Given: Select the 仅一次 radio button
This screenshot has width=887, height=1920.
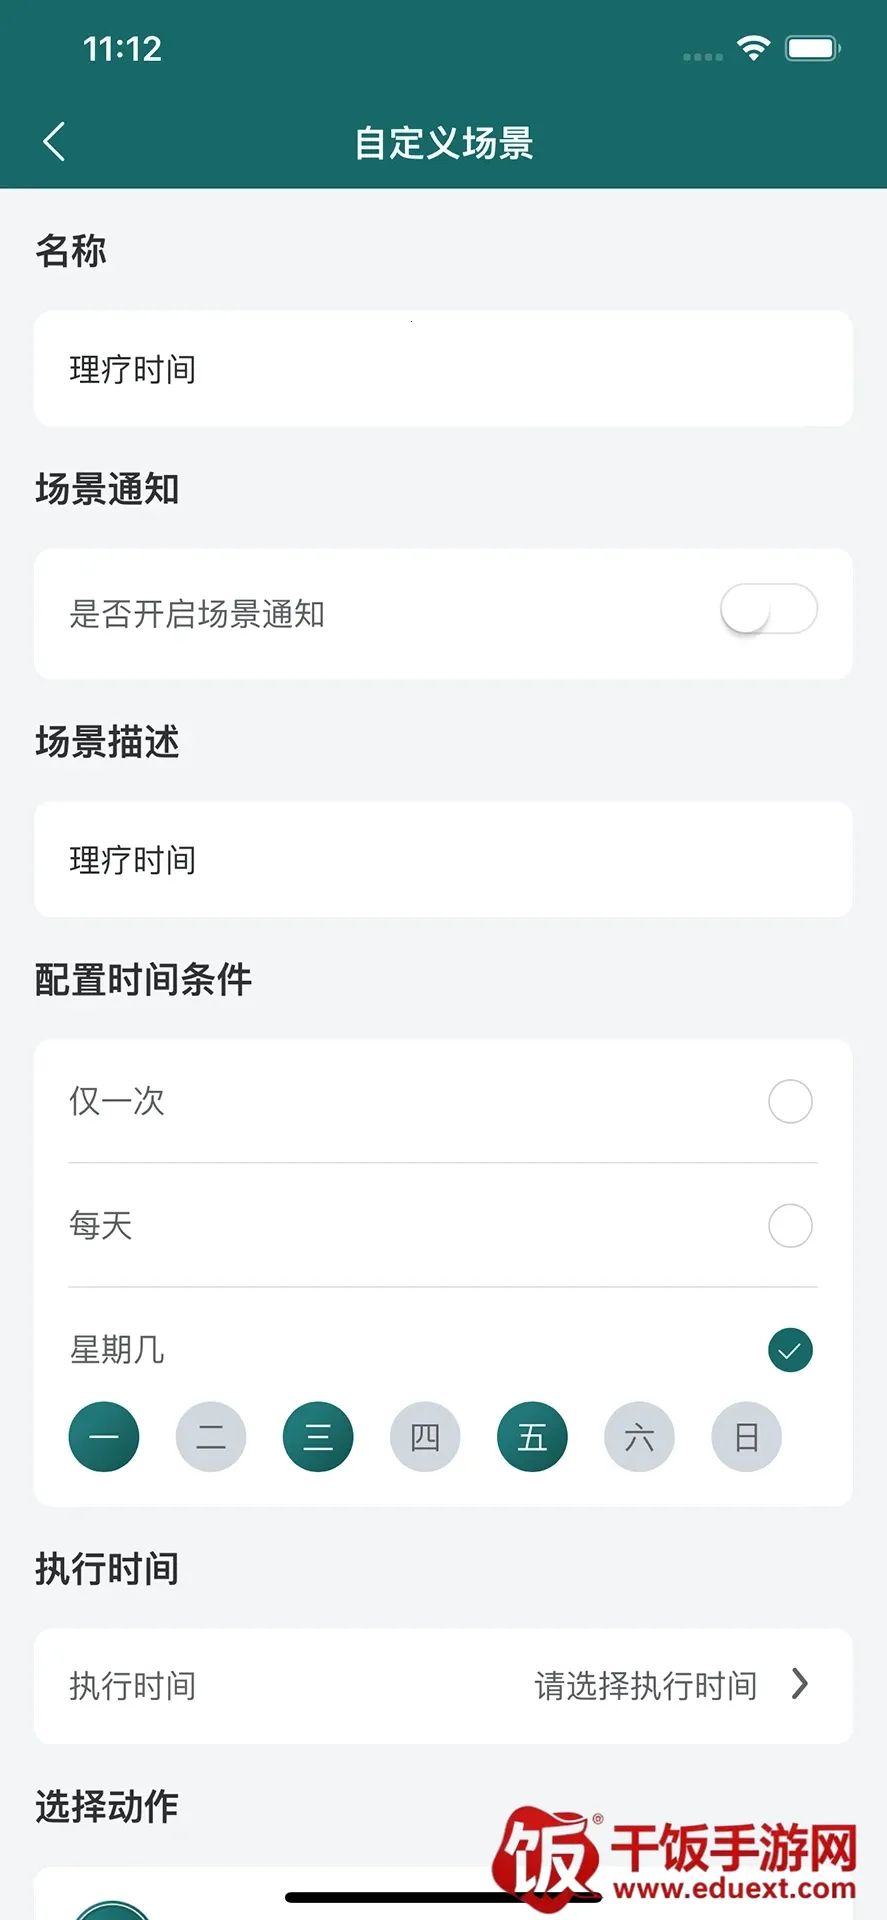Looking at the screenshot, I should coord(790,1101).
